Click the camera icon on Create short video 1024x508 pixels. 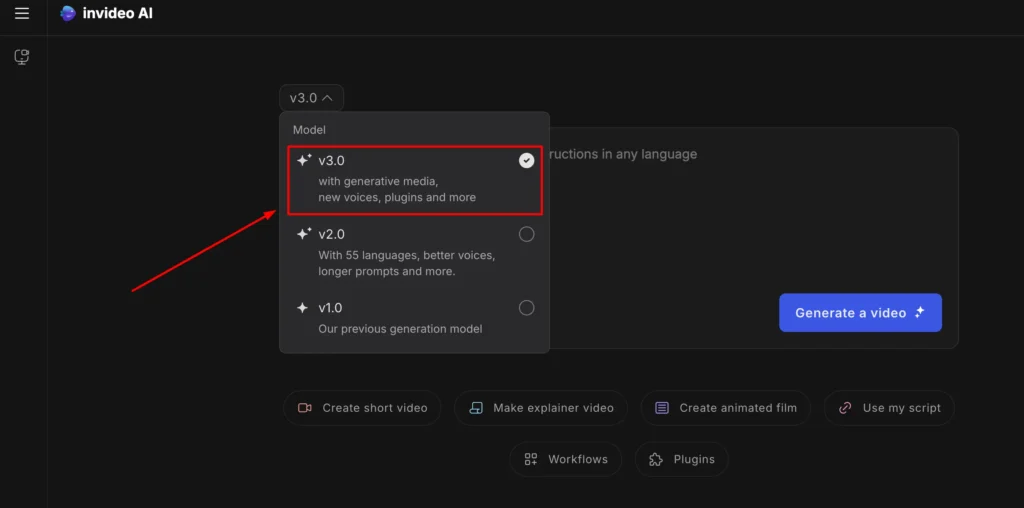[304, 408]
